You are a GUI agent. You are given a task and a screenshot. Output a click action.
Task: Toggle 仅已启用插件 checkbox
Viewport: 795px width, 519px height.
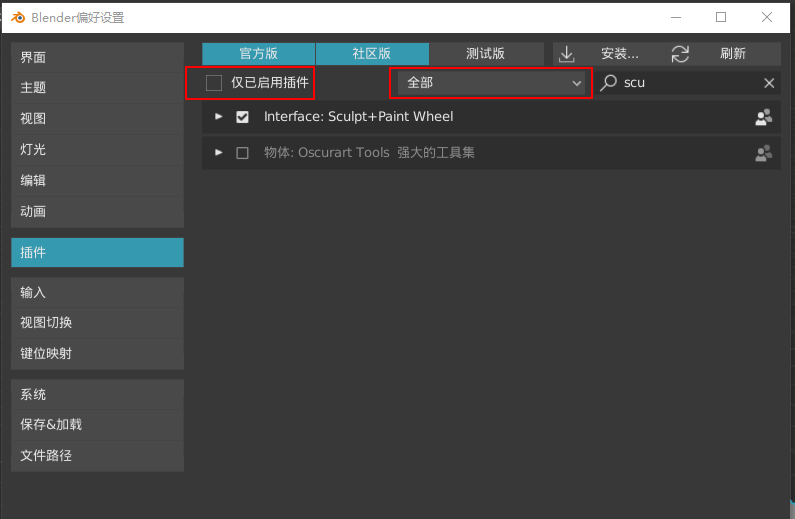tap(214, 83)
